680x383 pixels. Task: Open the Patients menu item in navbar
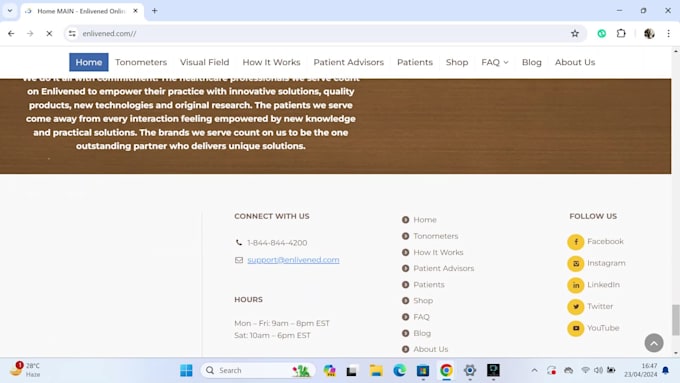coord(415,62)
